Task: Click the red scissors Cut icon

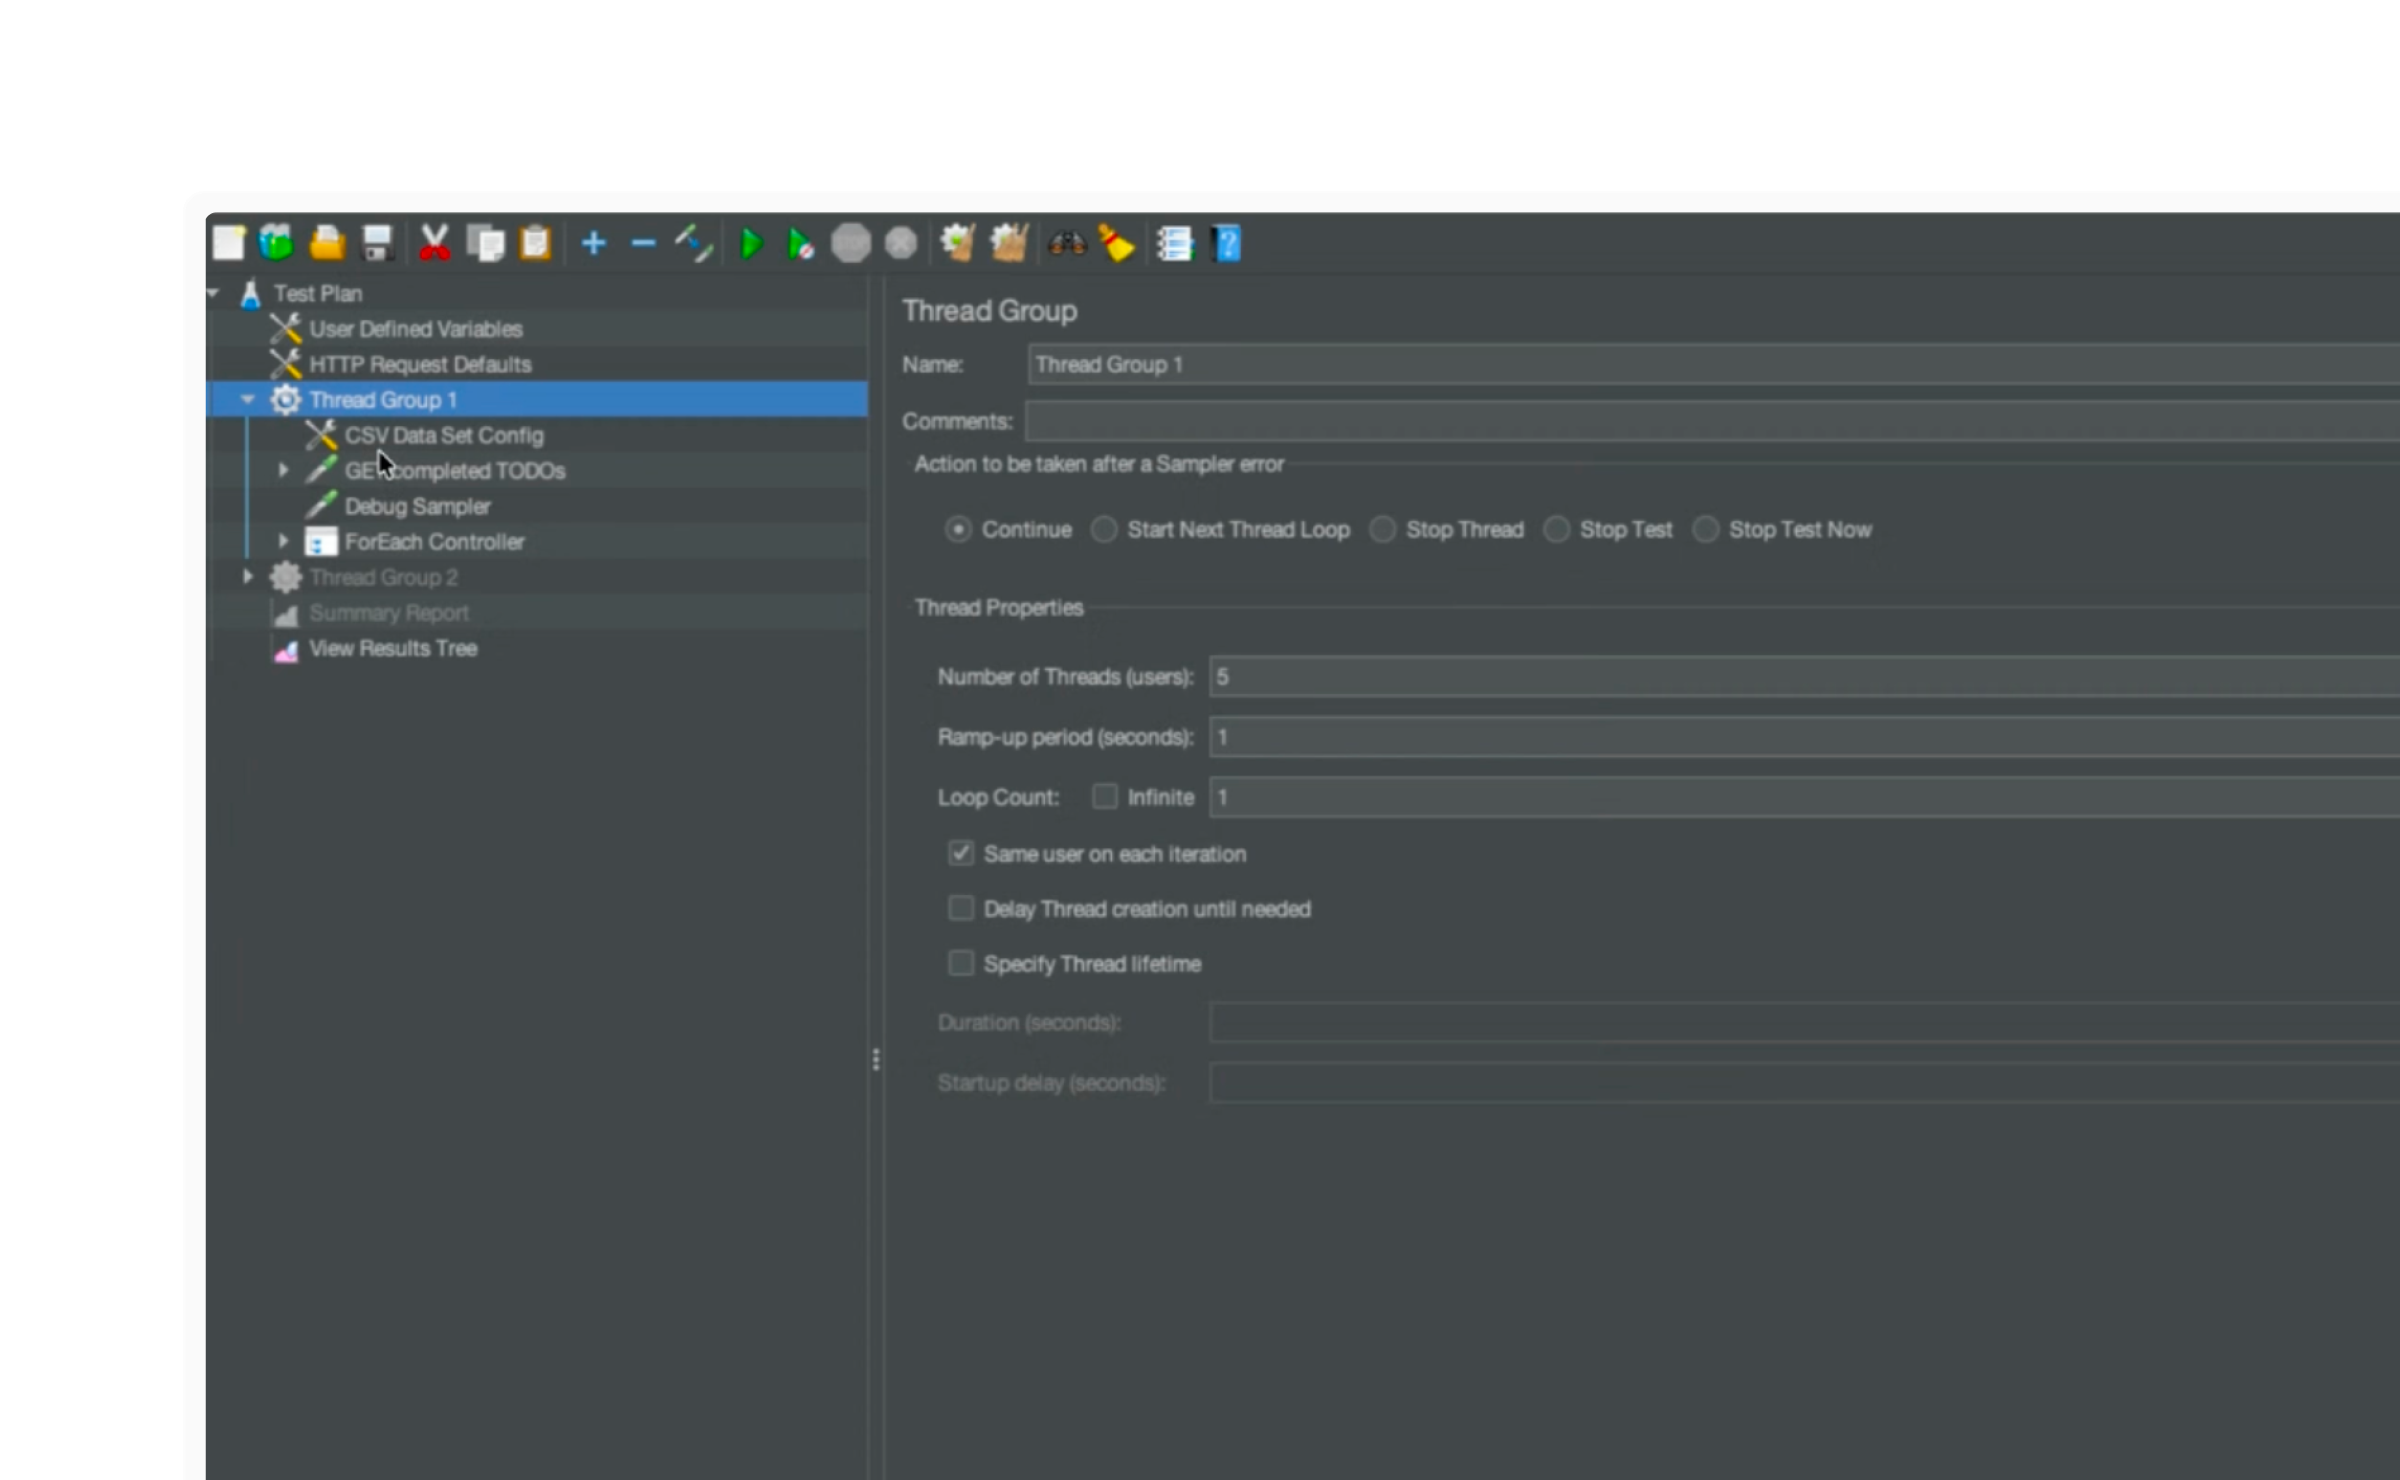Action: (434, 243)
